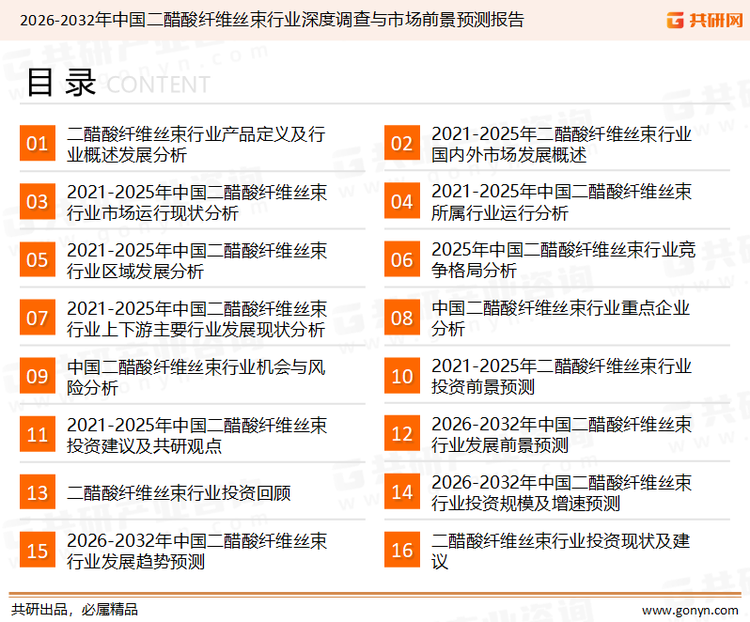Select the orange 12 chapter number box
This screenshot has width=750, height=622.
402,434
